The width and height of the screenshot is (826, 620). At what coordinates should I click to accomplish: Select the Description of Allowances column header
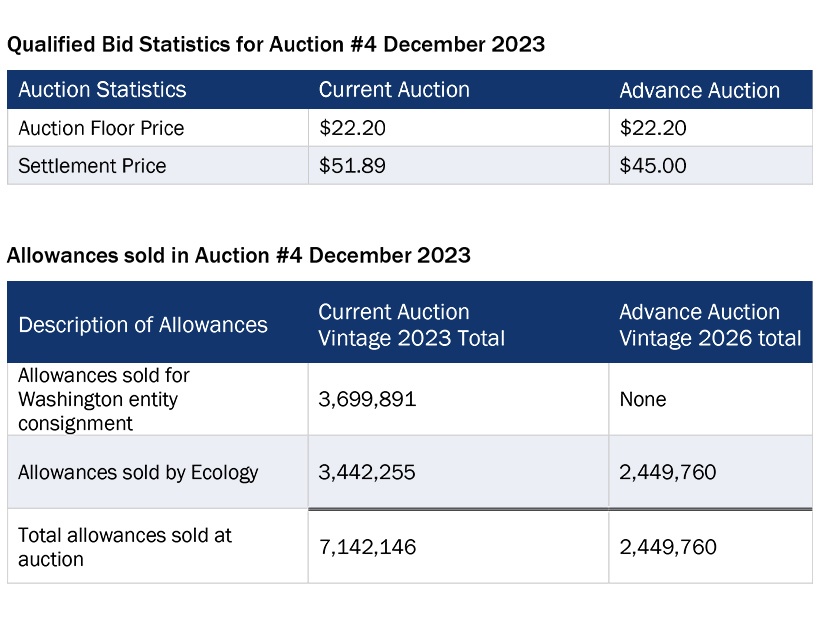(x=143, y=325)
